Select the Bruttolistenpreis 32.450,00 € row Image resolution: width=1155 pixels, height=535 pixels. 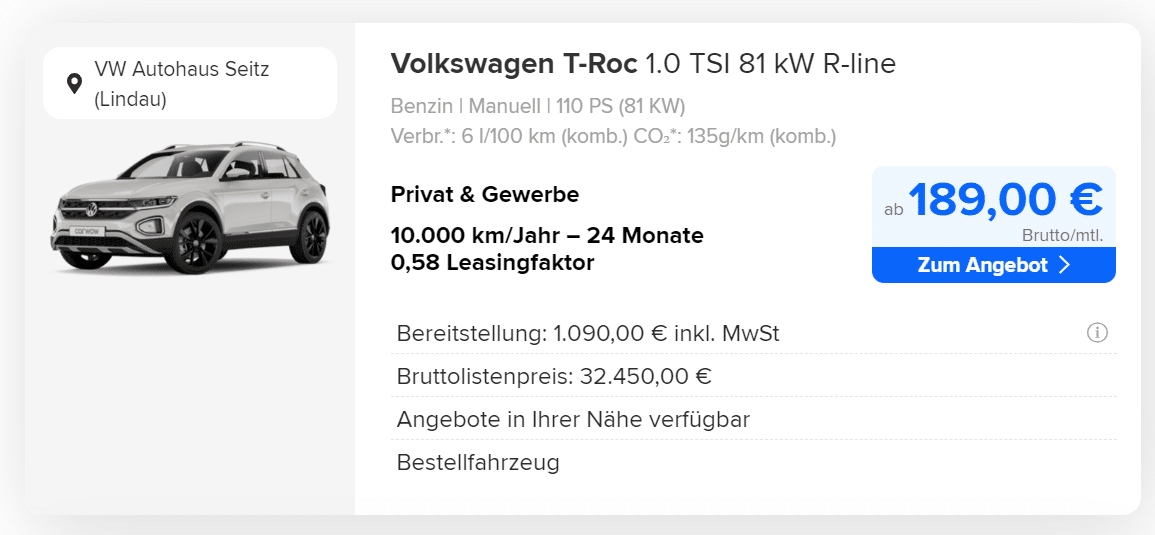click(x=754, y=376)
